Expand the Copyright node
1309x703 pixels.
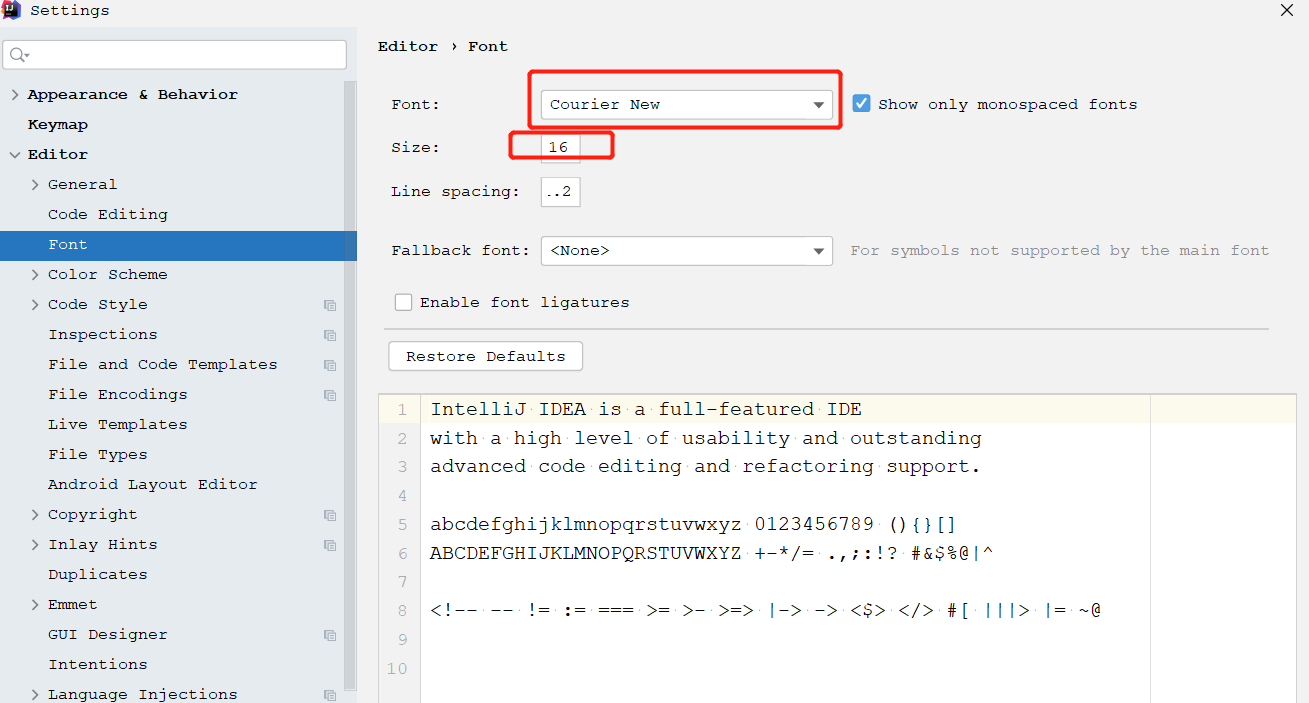tap(35, 515)
